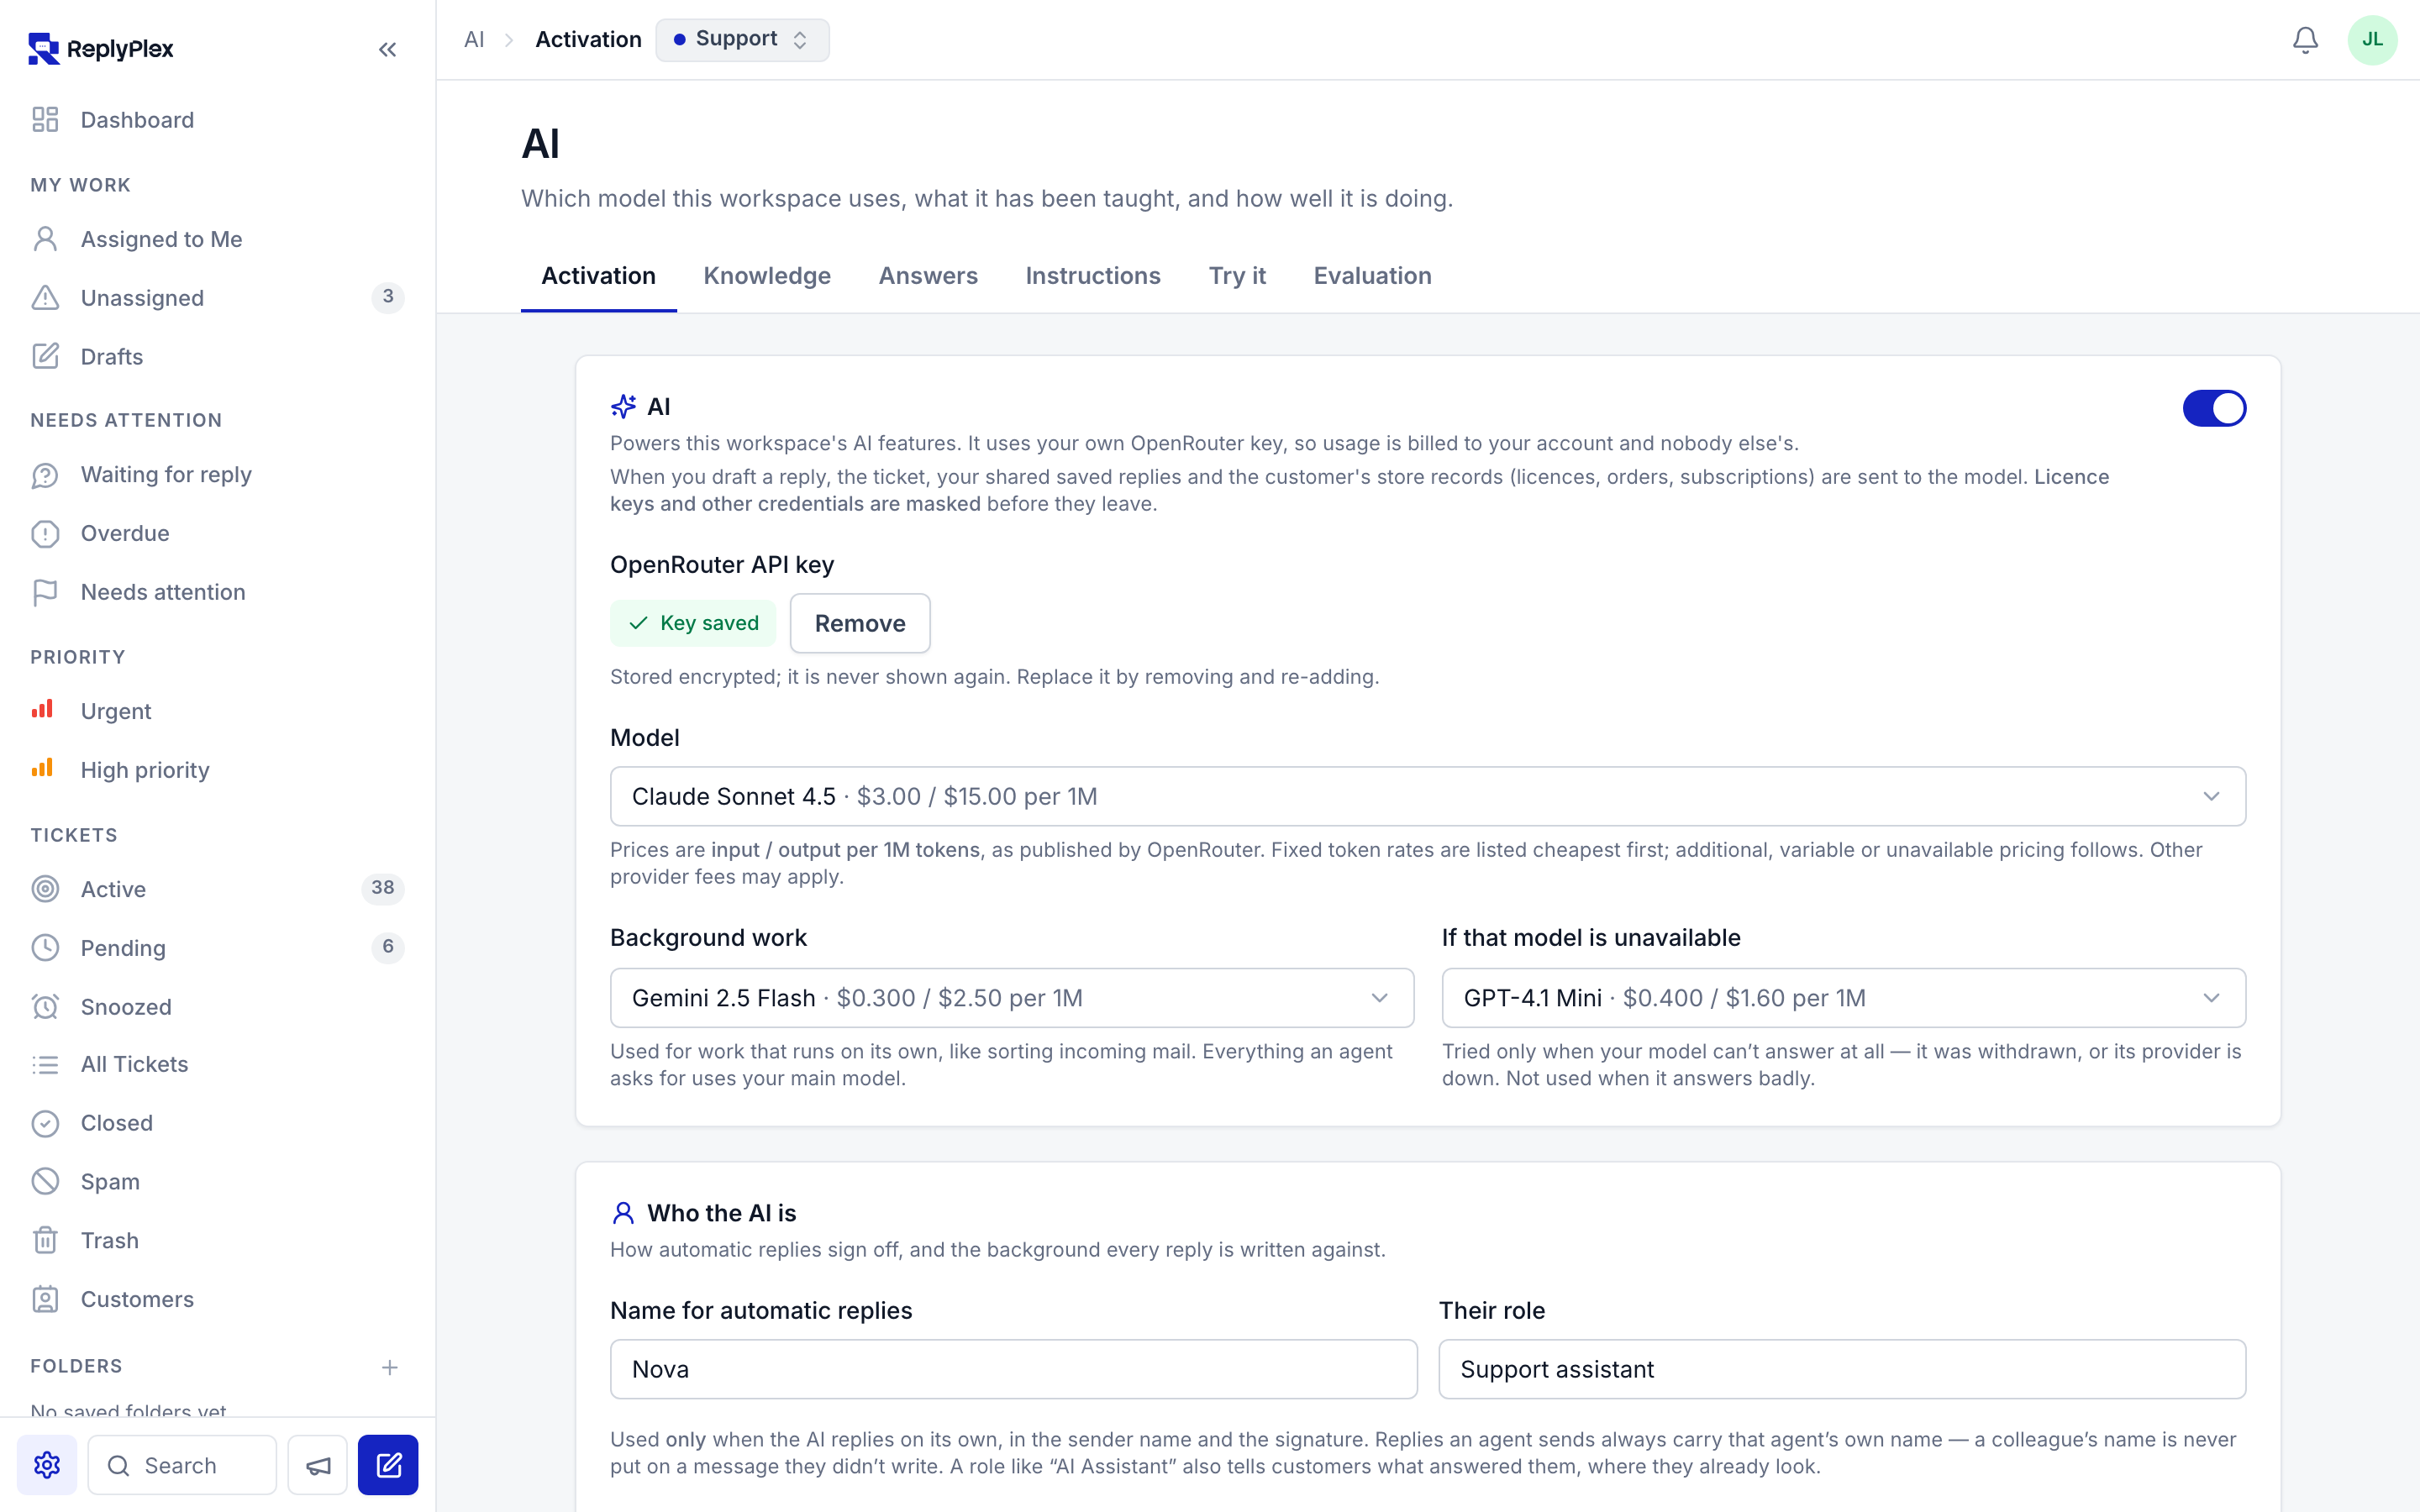Switch to the Activation tab
The height and width of the screenshot is (1512, 2420).
598,276
